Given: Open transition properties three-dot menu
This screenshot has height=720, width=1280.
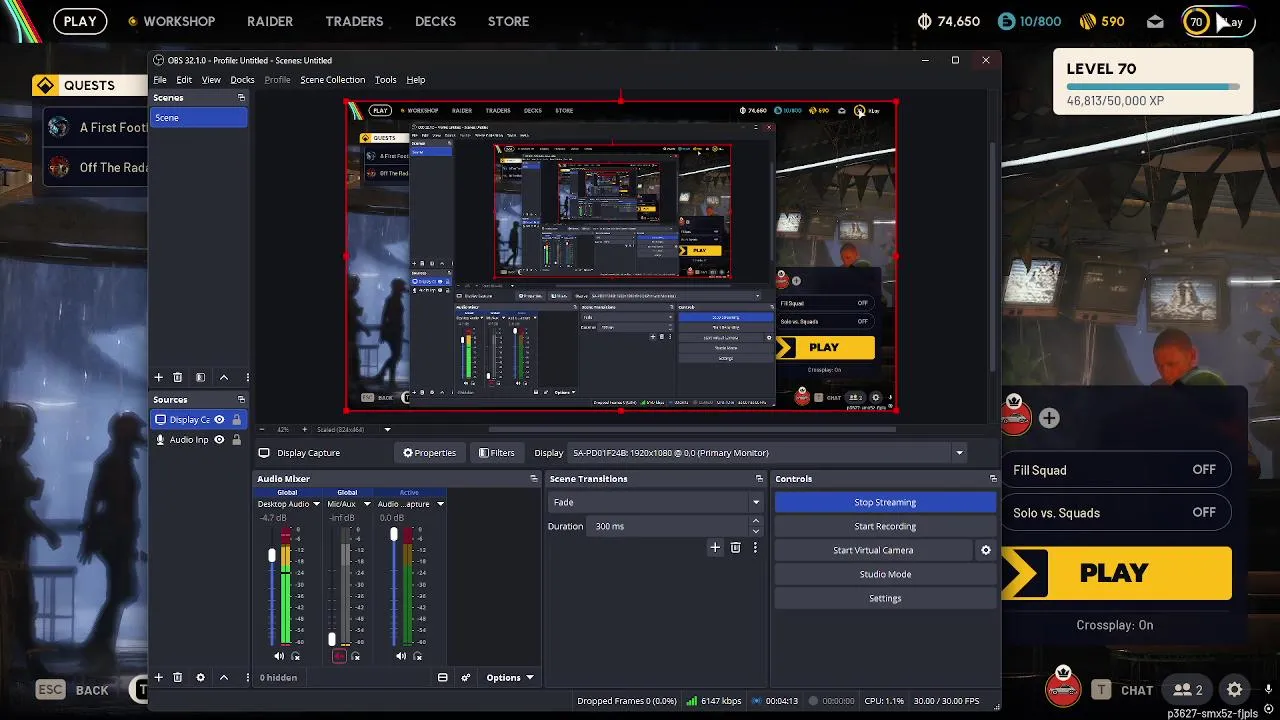Looking at the screenshot, I should coord(755,548).
